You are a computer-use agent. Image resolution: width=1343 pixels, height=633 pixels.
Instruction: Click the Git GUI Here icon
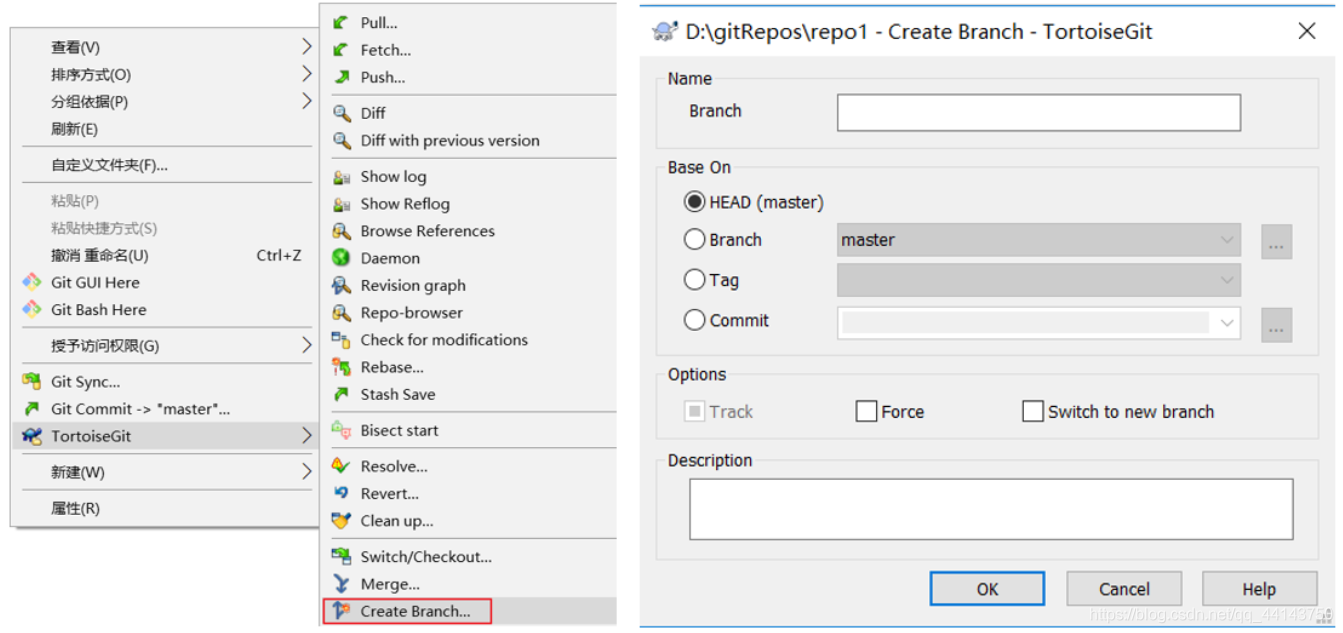[32, 282]
